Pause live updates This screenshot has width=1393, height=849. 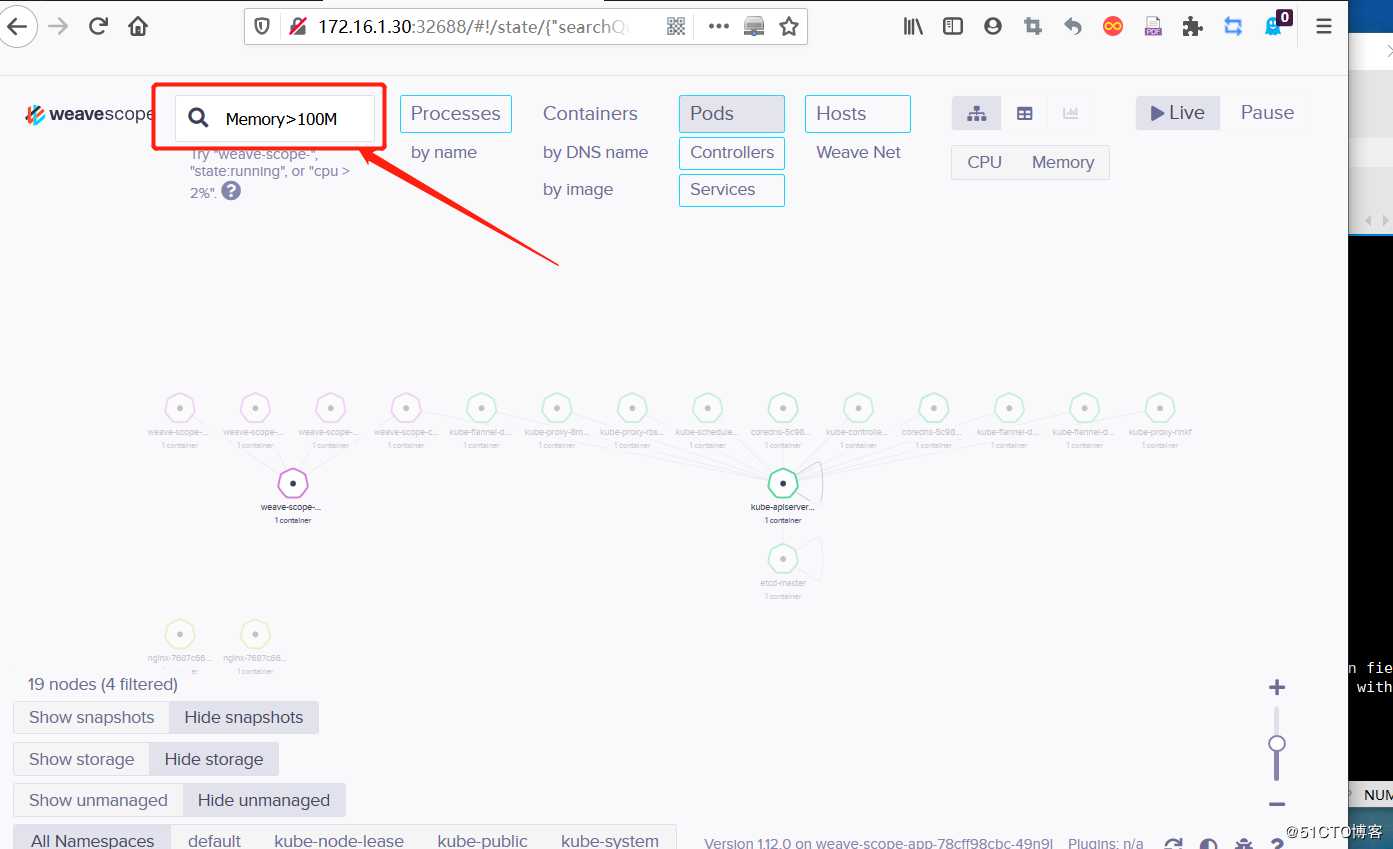(1267, 113)
